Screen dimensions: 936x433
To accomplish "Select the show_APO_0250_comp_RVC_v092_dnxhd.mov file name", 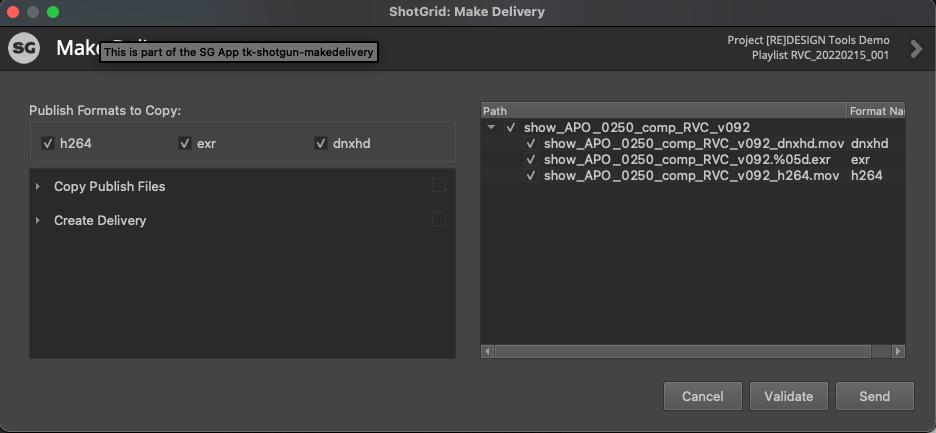I will click(694, 143).
